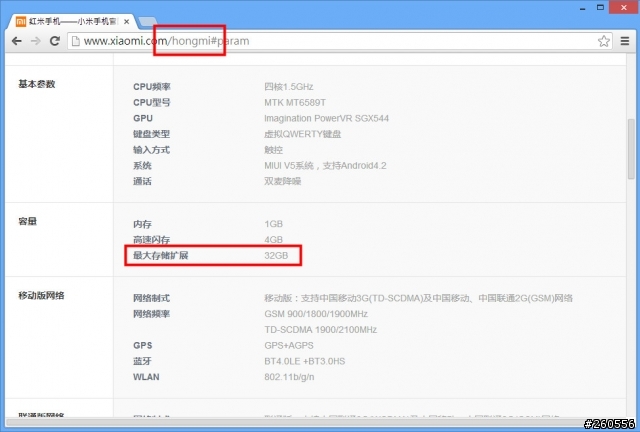Image resolution: width=640 pixels, height=432 pixels.
Task: Click the 系统 label
Action: click(142, 165)
